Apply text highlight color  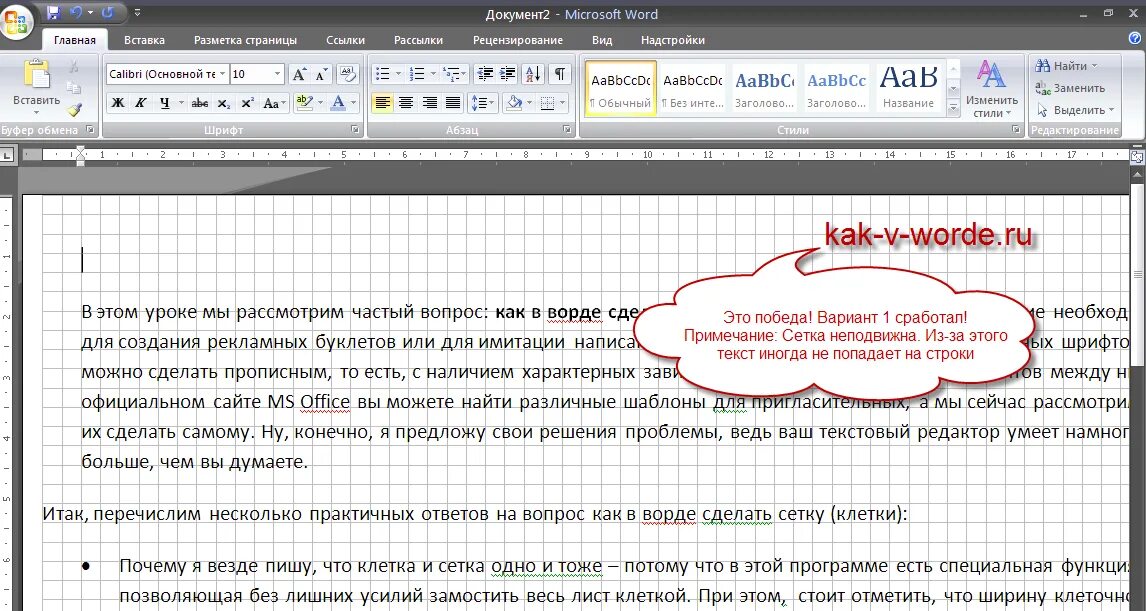click(304, 103)
